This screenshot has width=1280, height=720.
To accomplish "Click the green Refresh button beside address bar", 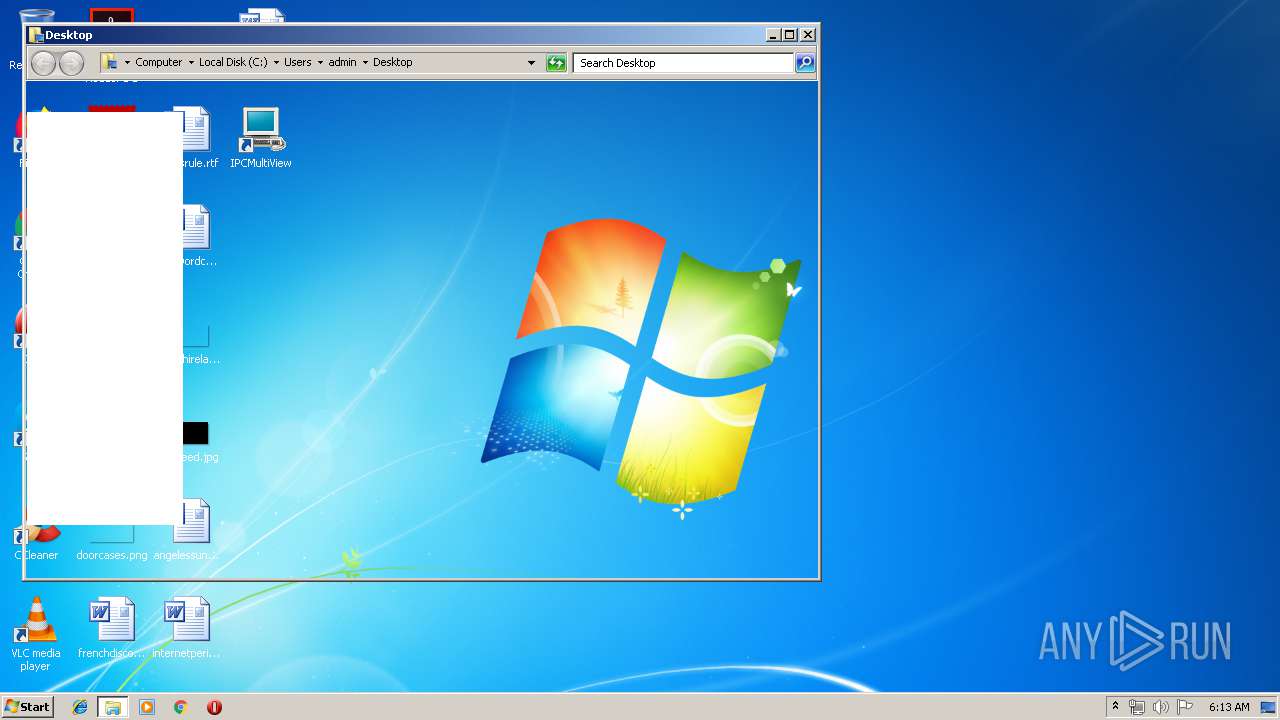I will (556, 63).
